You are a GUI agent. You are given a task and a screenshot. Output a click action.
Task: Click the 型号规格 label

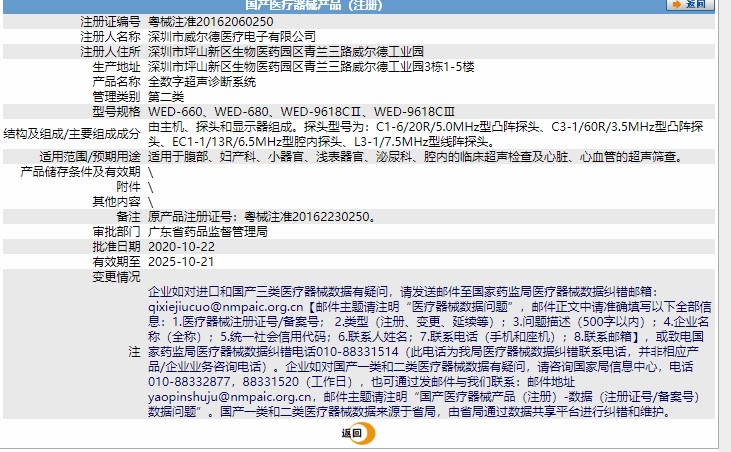116,112
